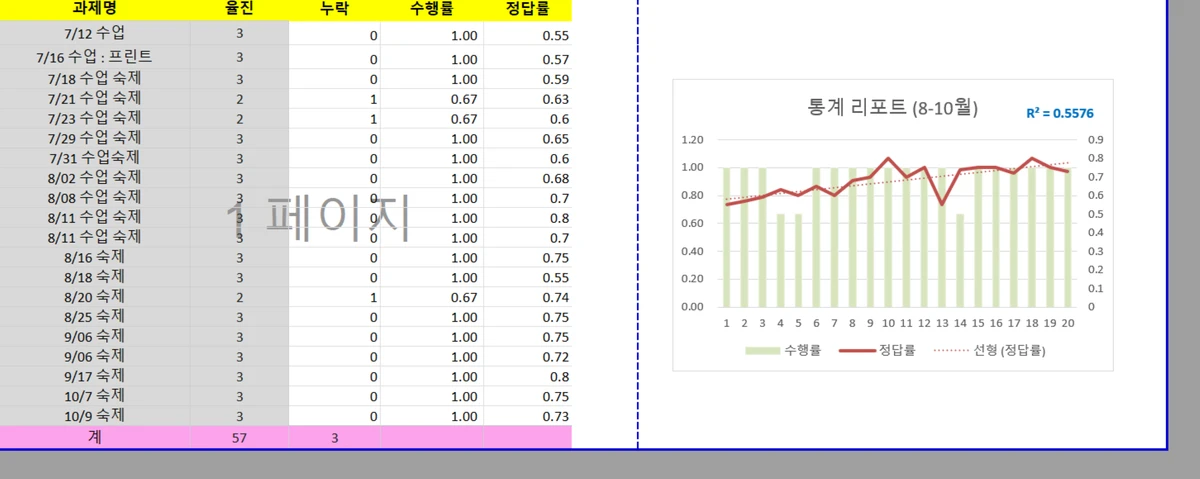
Task: Select the pink 계 total label cell
Action: pos(94,436)
